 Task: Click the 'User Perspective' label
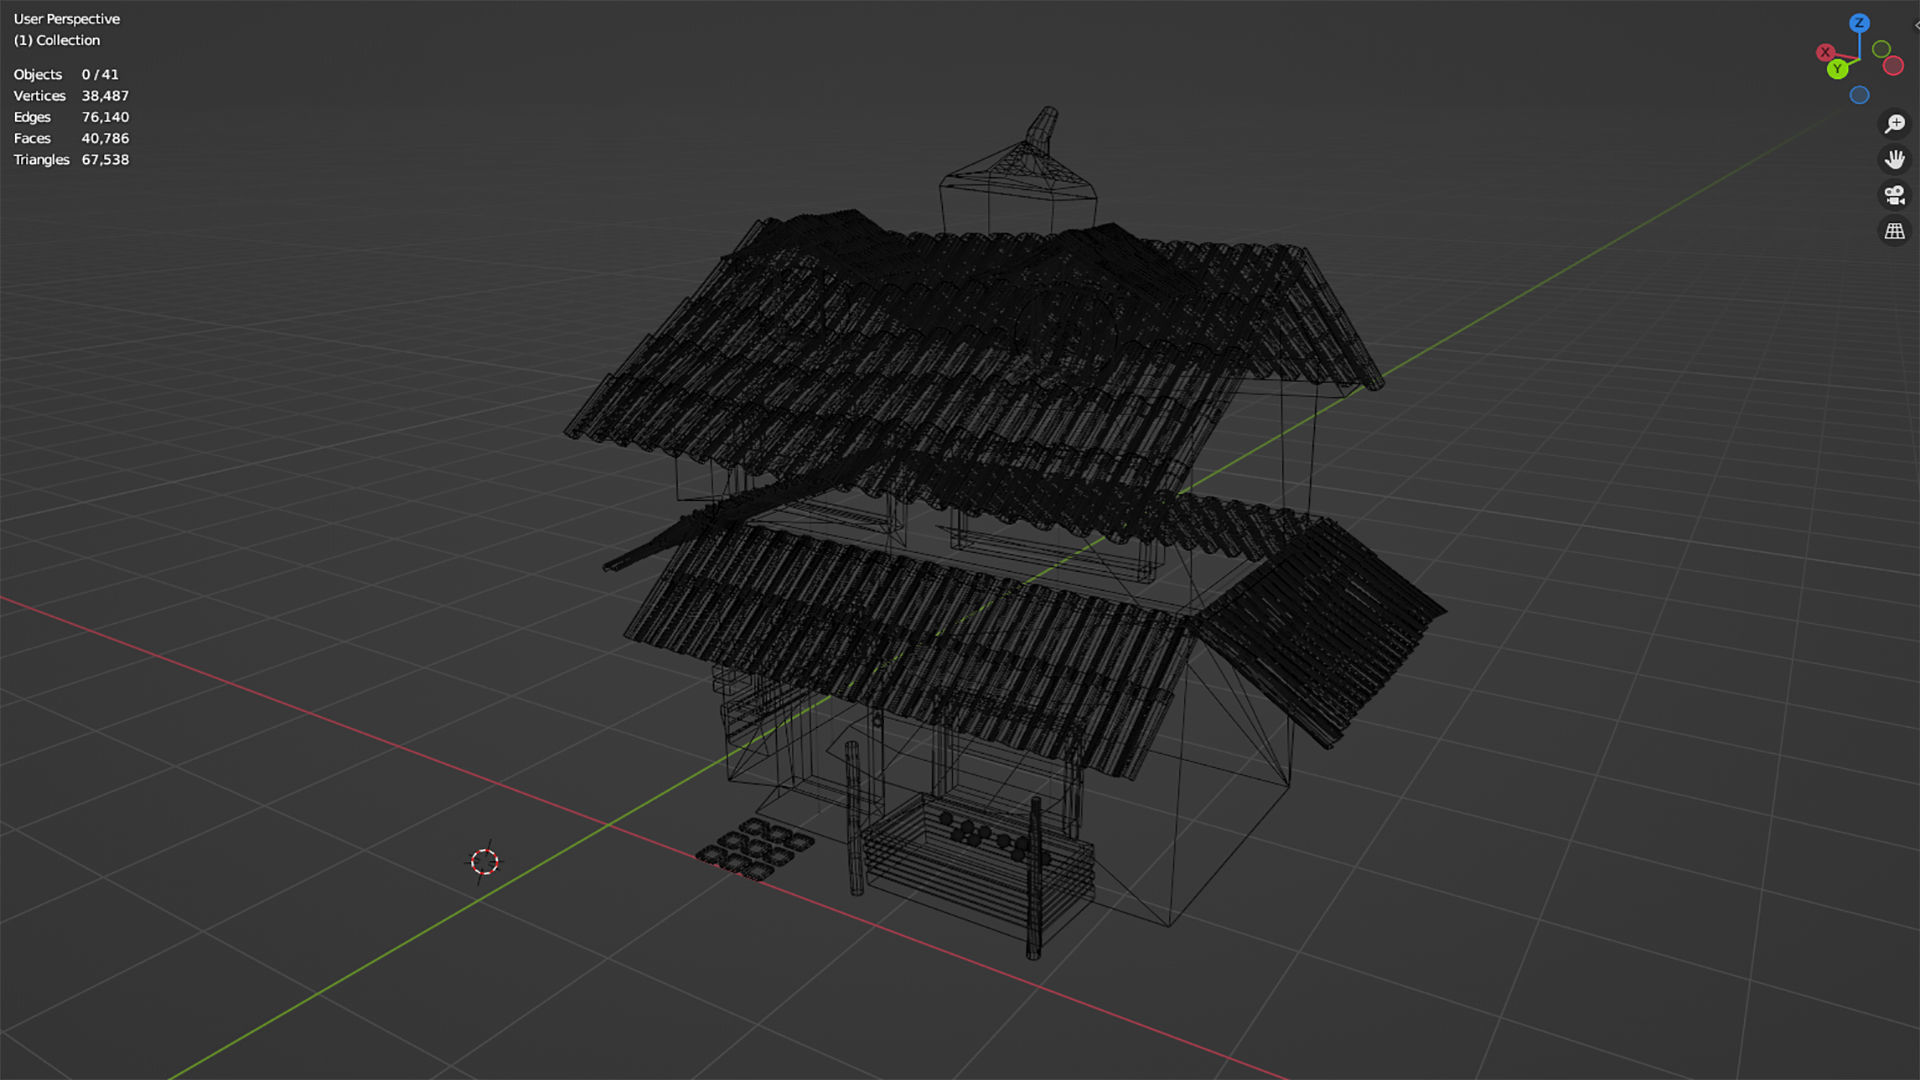(66, 19)
